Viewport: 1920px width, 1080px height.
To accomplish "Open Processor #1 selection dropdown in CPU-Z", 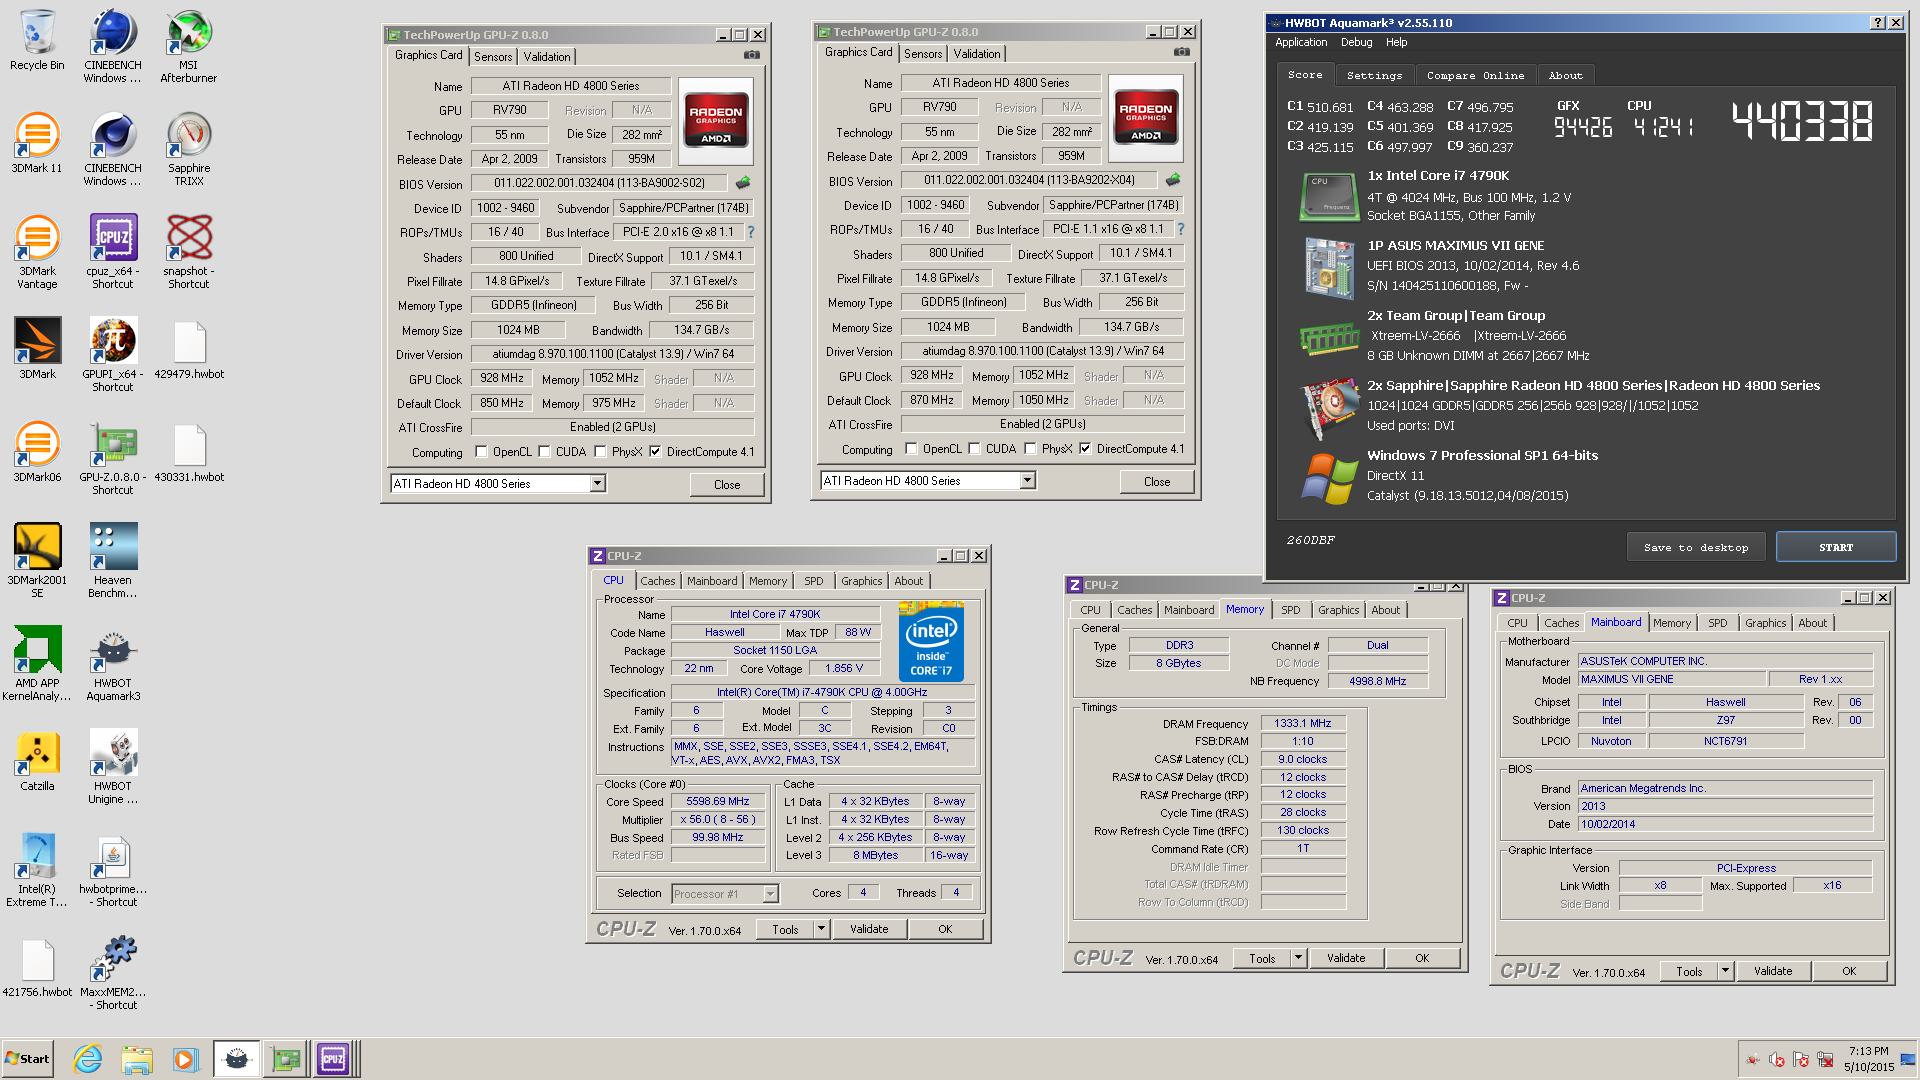I will coord(771,894).
